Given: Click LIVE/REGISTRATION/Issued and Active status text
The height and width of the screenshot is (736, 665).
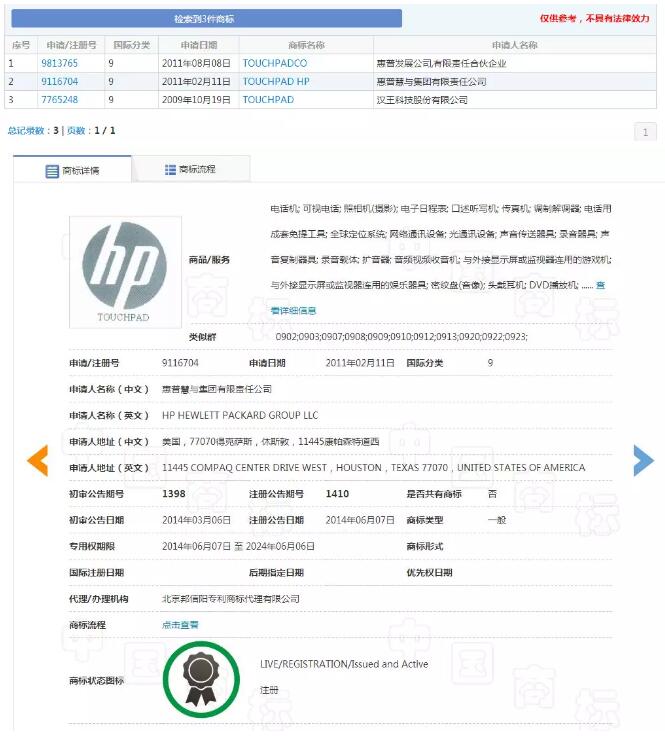Looking at the screenshot, I should pyautogui.click(x=344, y=664).
